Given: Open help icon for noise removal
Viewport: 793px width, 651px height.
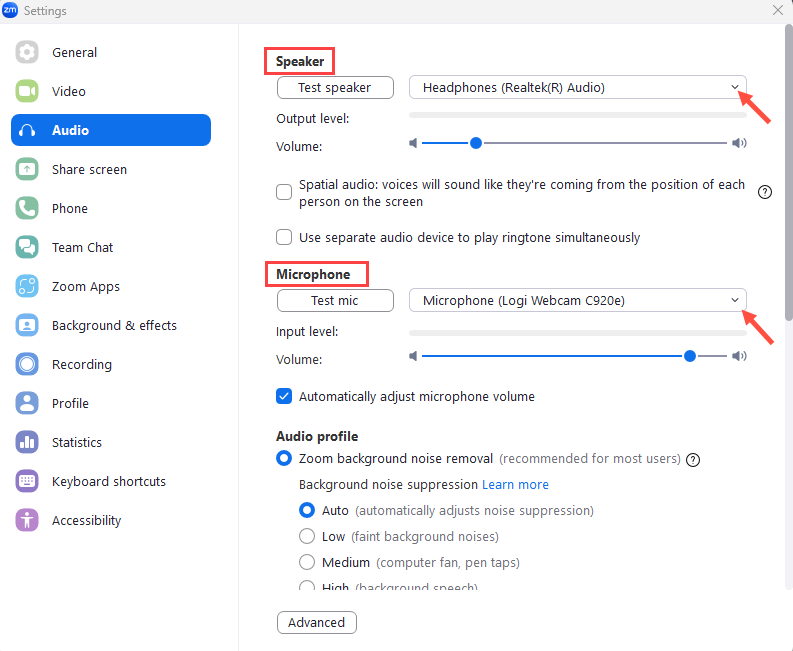Looking at the screenshot, I should [x=693, y=460].
